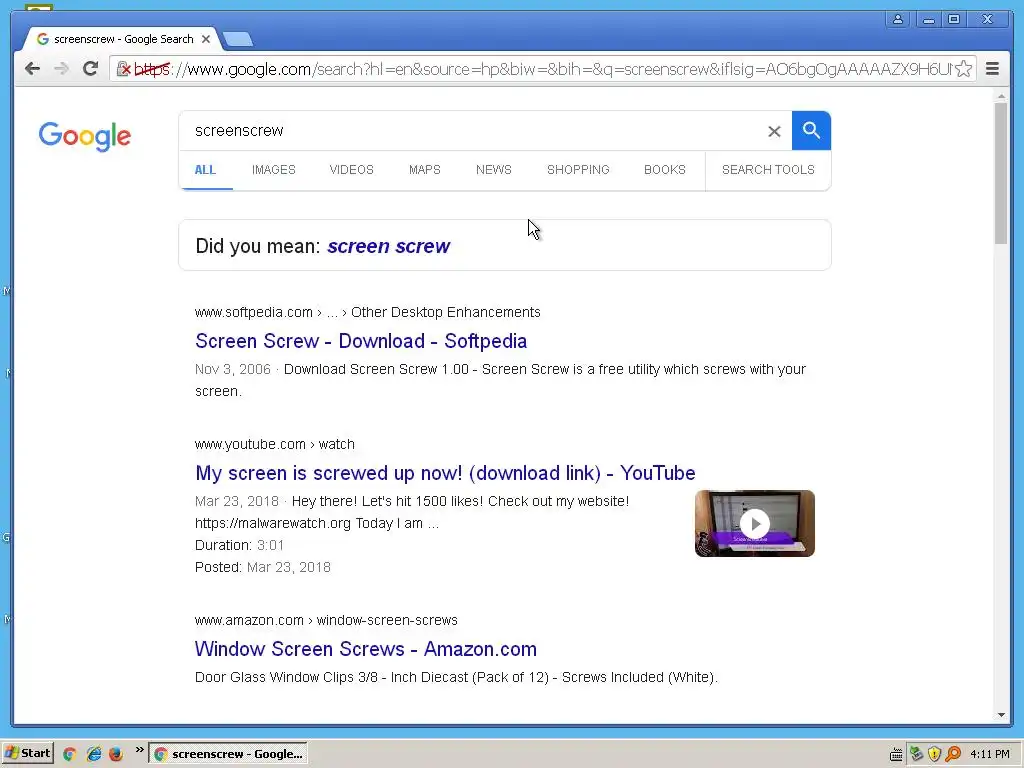Open Window Screen Screws Amazon result
The width and height of the screenshot is (1024, 768).
[x=366, y=649]
